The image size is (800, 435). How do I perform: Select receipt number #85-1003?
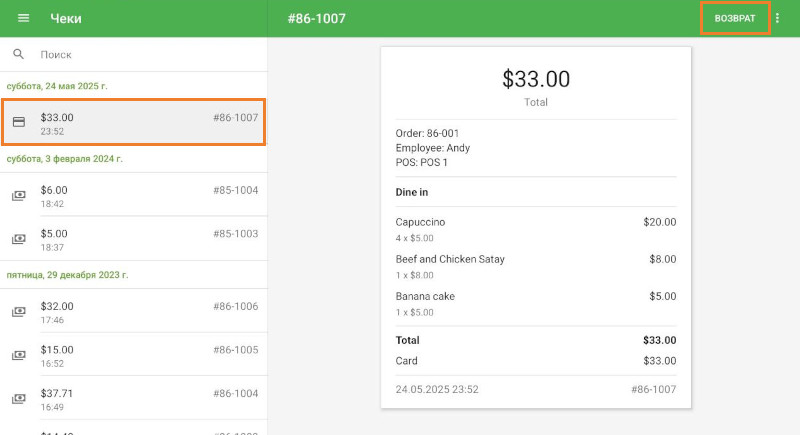[235, 234]
